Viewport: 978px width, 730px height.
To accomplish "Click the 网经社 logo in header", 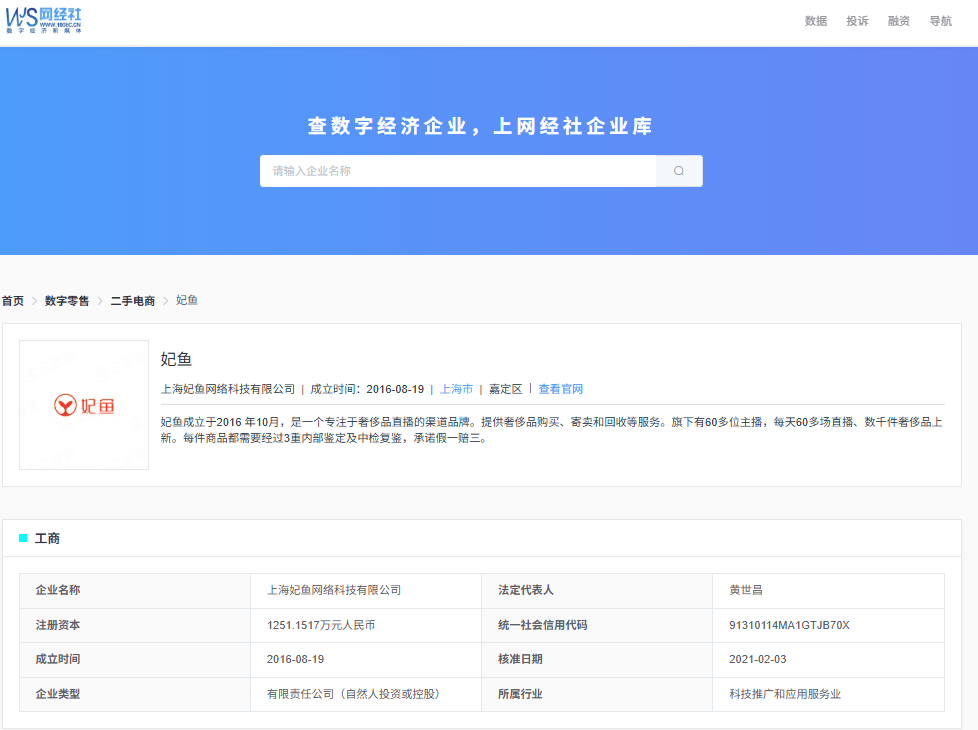I will [44, 19].
